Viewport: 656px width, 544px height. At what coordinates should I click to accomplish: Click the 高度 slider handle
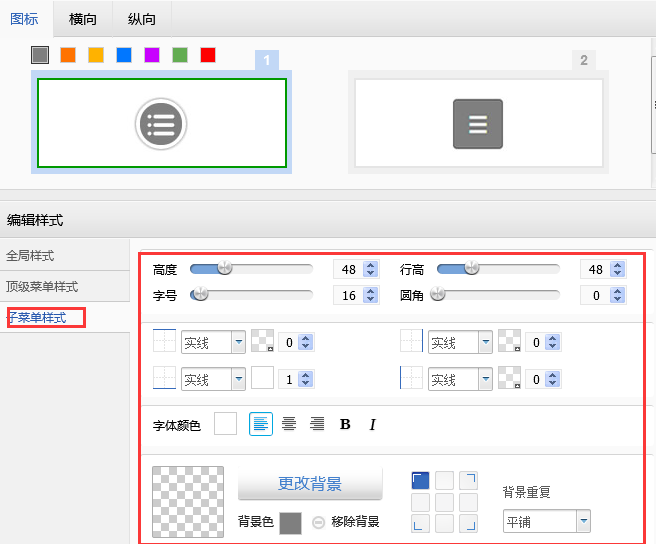225,268
